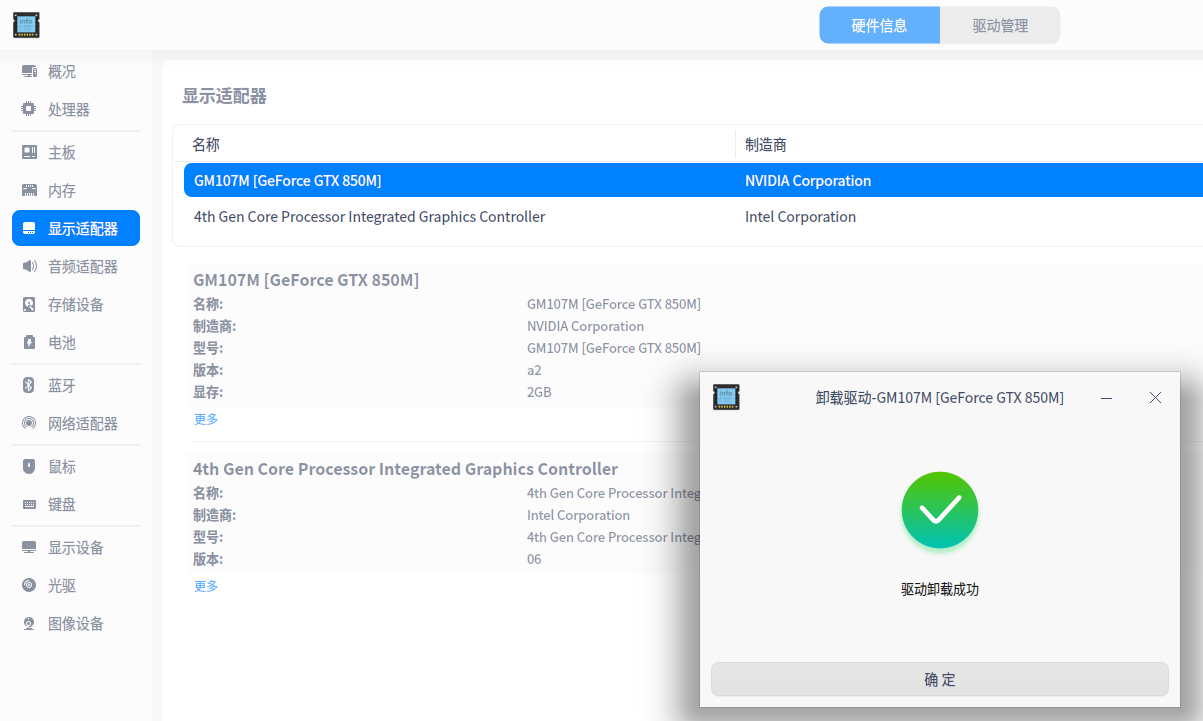Select 图像设备 in sidebar
The height and width of the screenshot is (721, 1203).
76,623
